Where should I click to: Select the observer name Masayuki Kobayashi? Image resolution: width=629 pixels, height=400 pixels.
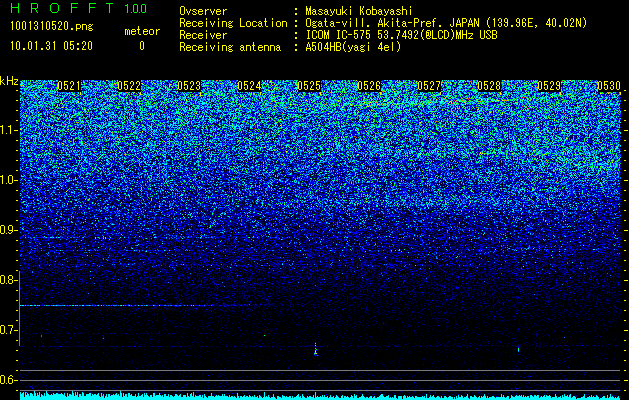[359, 12]
